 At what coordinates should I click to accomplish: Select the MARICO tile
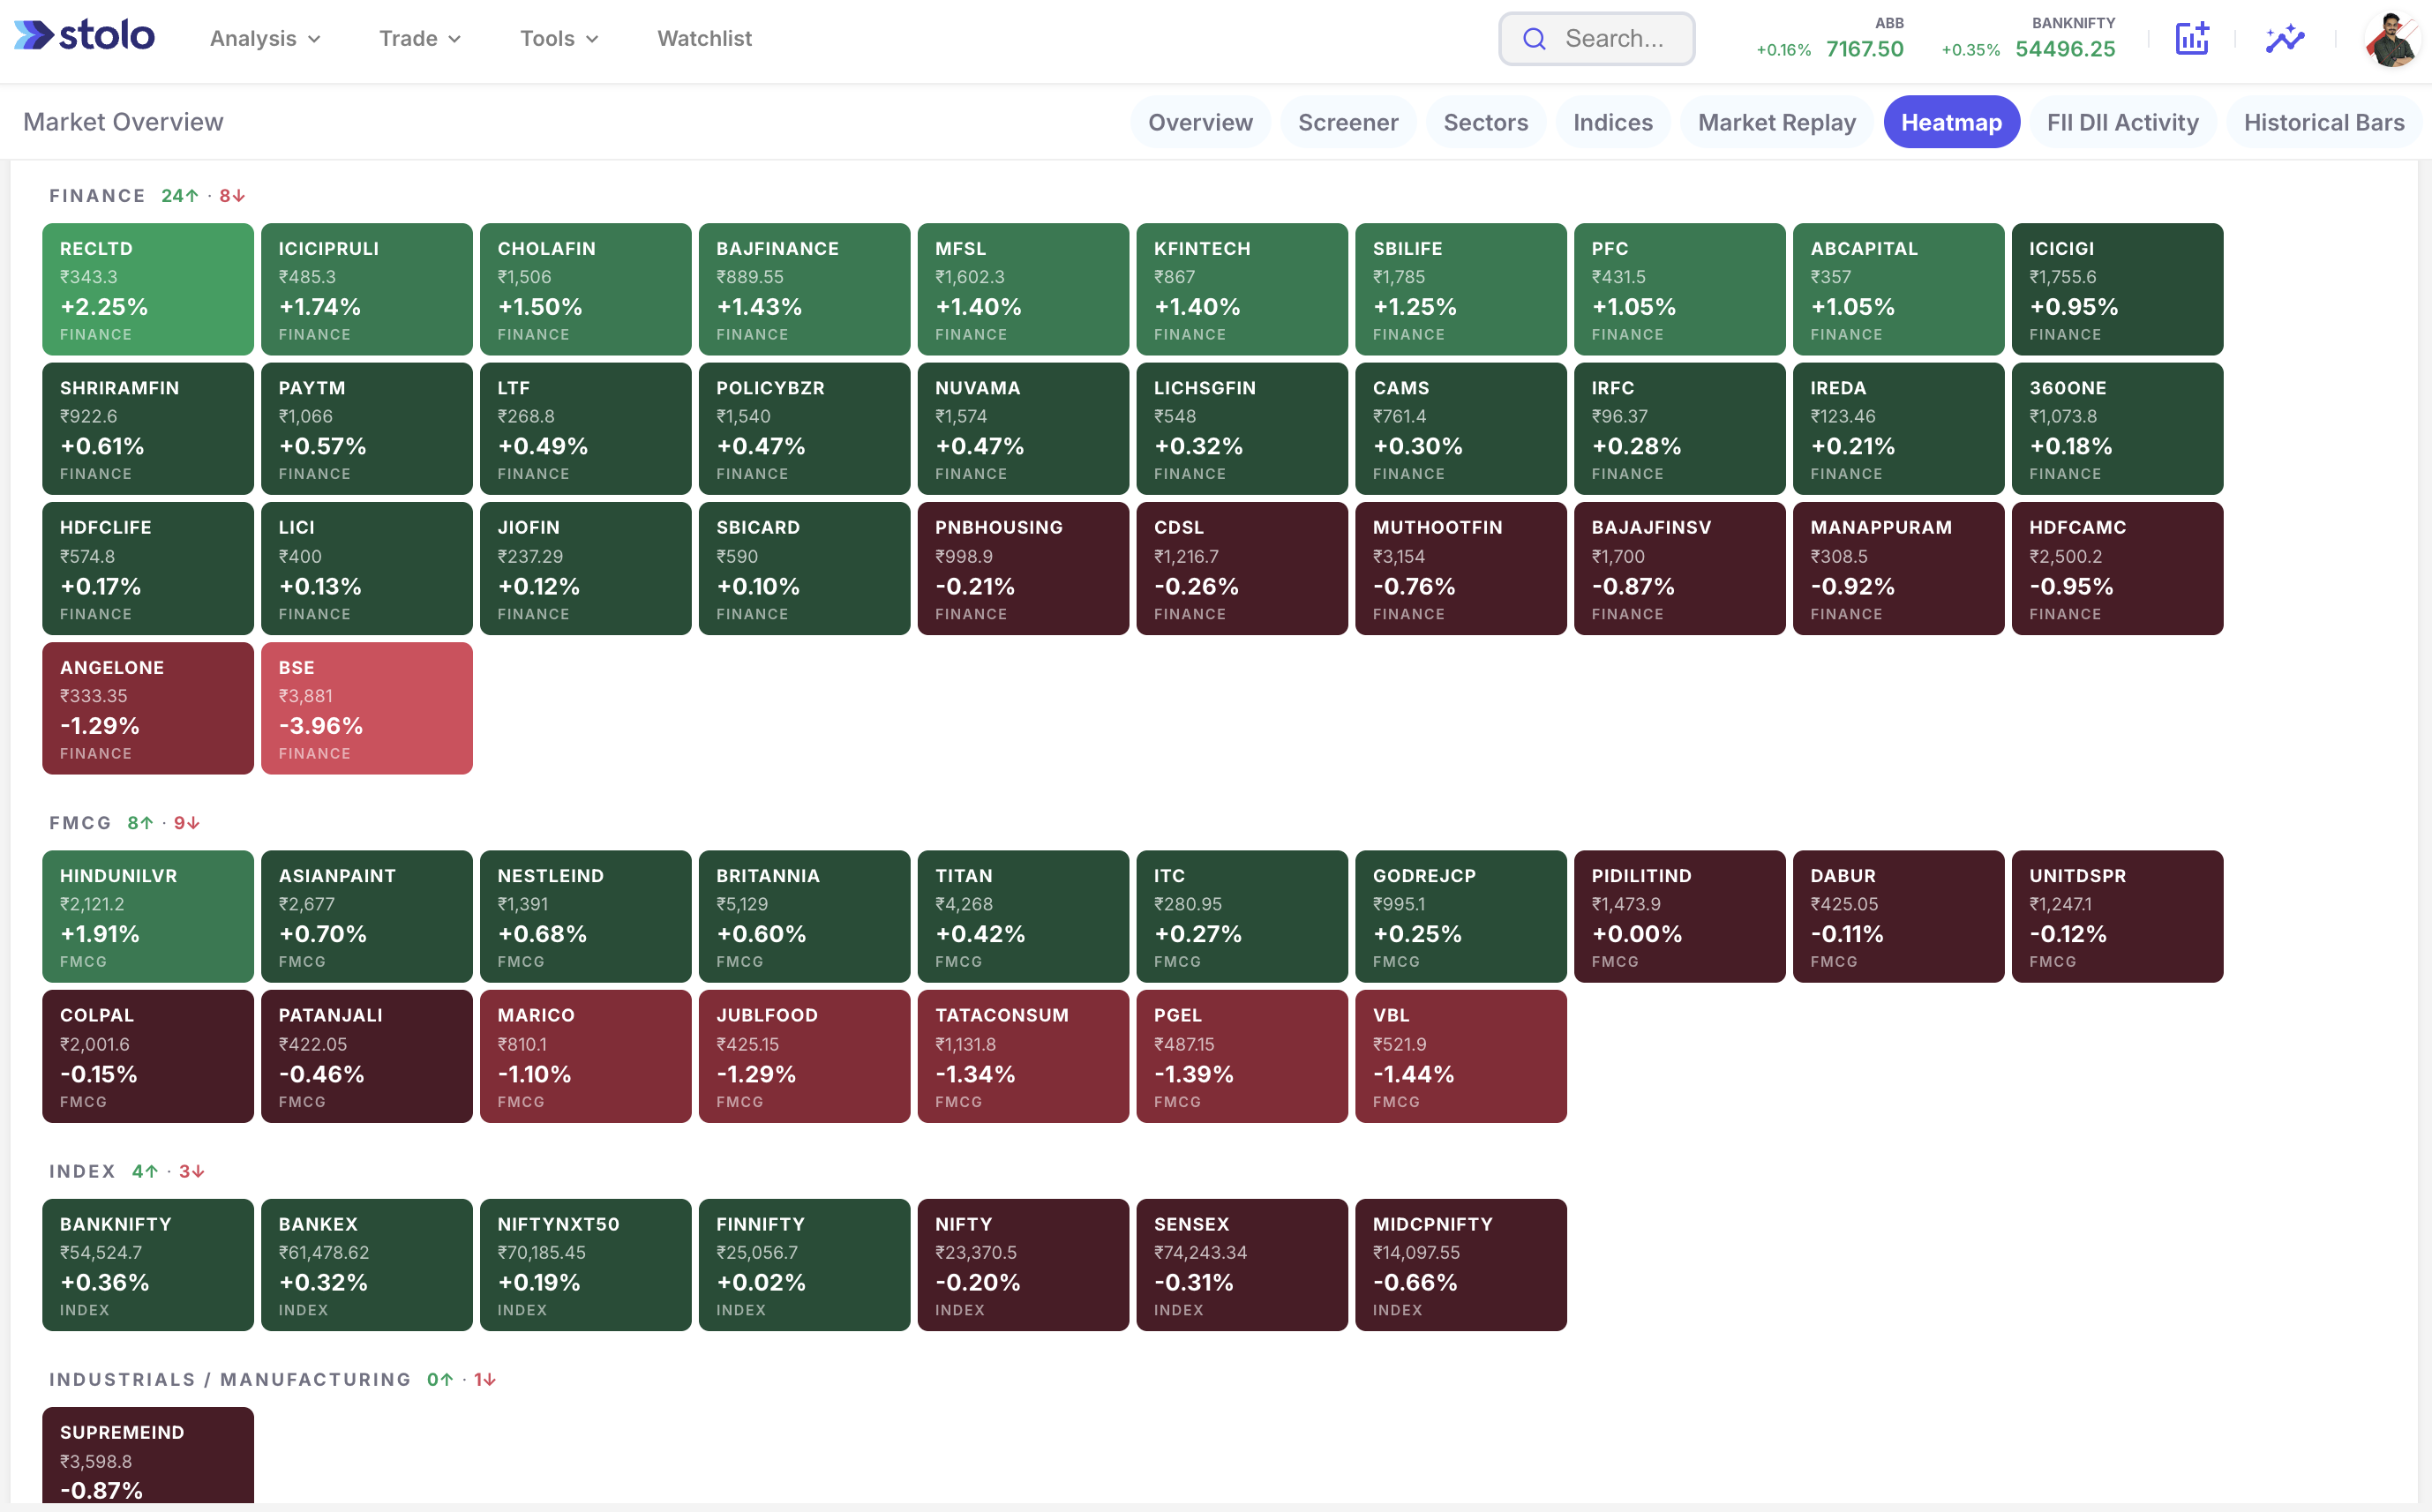pos(586,1056)
